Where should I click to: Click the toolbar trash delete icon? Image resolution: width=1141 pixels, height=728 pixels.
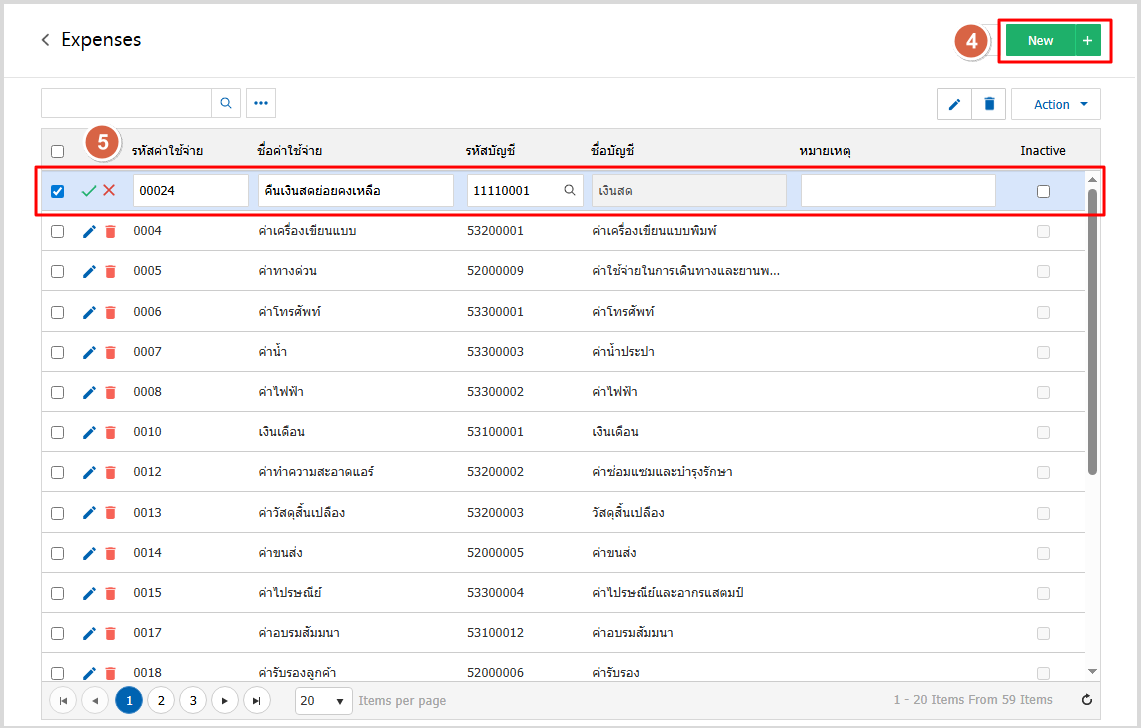pos(989,104)
